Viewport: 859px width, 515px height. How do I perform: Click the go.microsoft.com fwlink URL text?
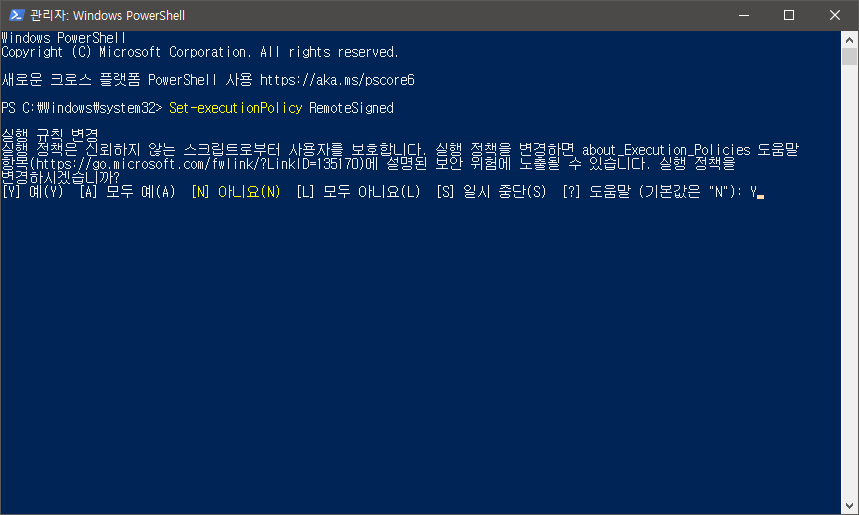click(x=199, y=164)
